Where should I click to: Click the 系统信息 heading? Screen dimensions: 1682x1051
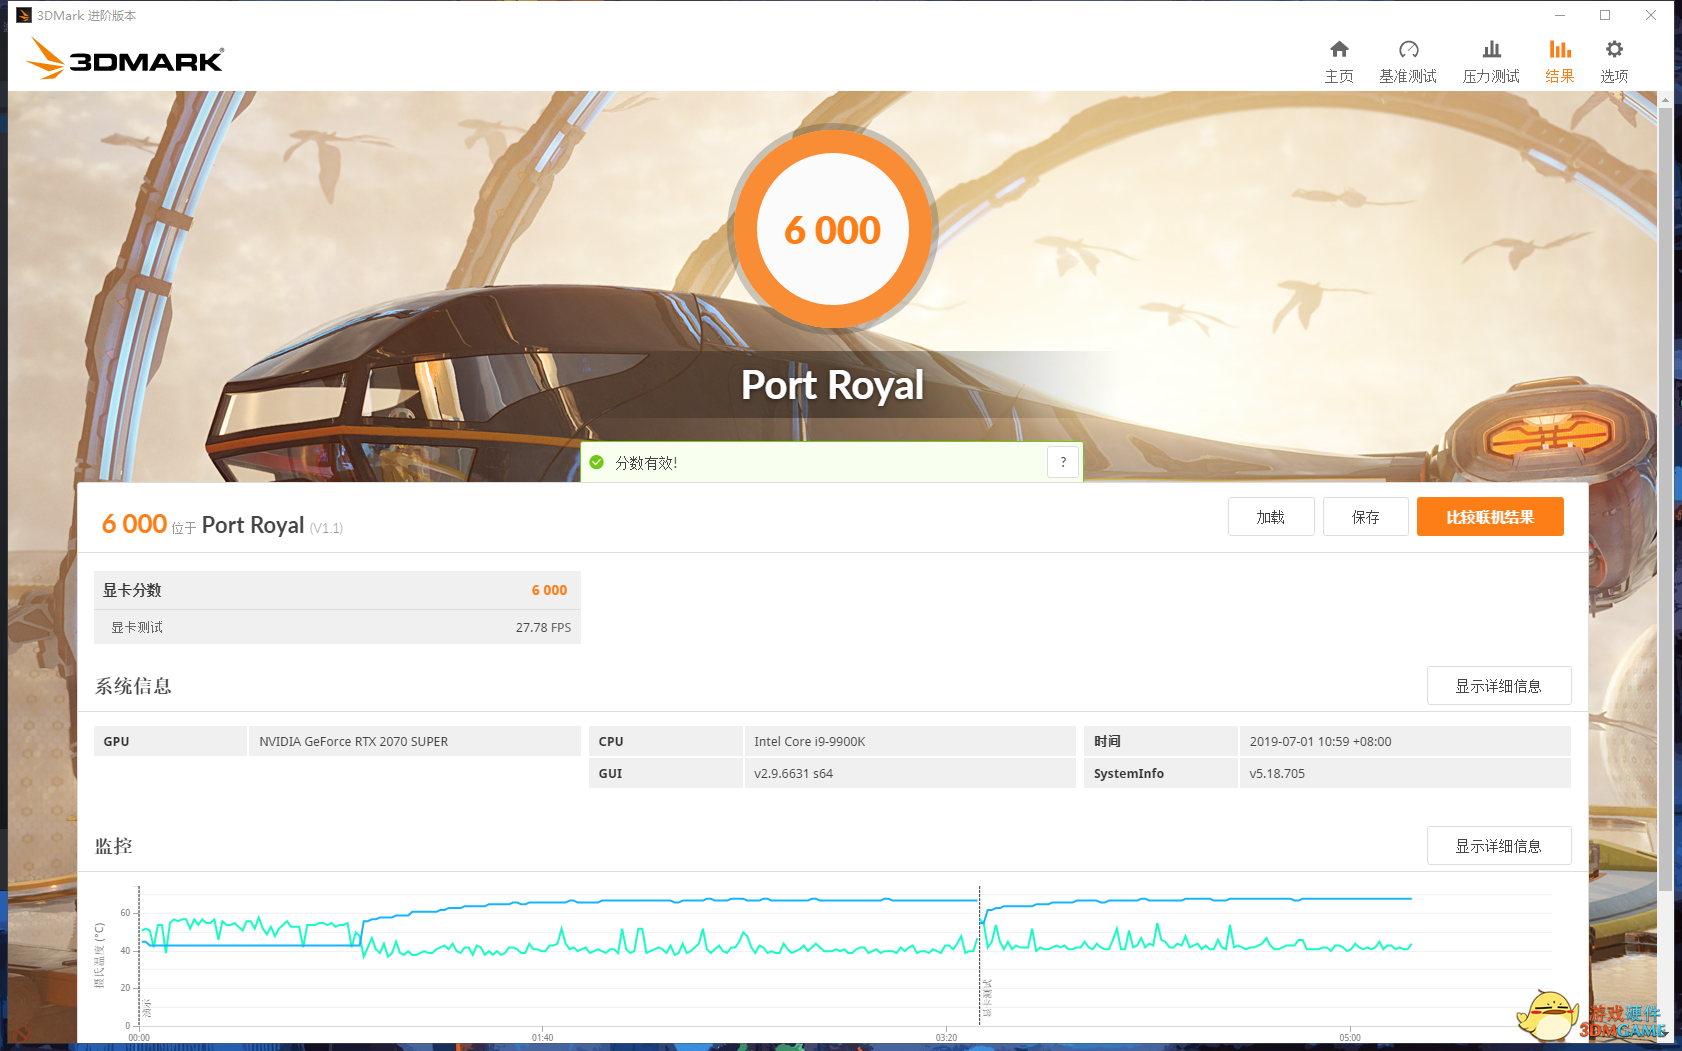[x=133, y=686]
